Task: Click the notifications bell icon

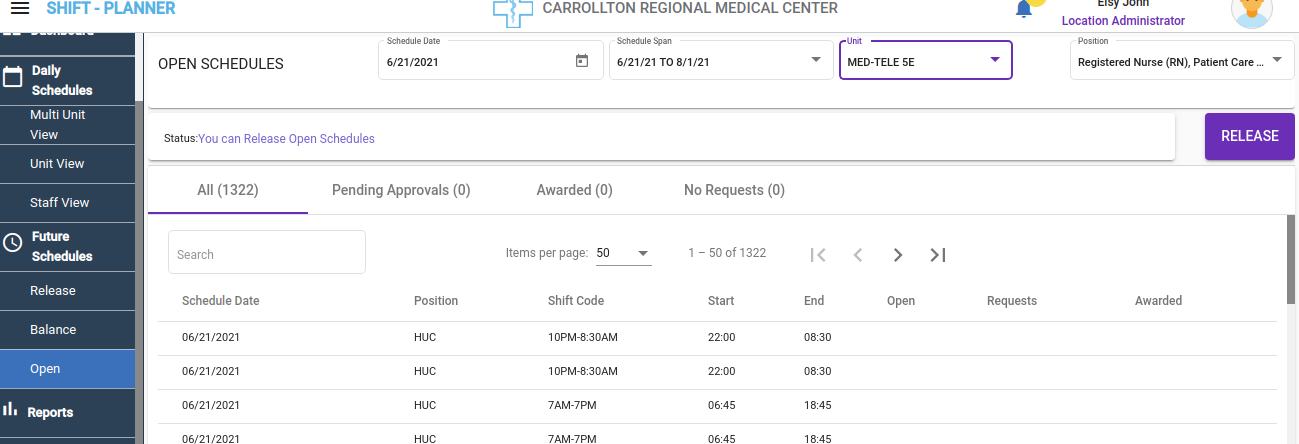Action: pyautogui.click(x=1024, y=9)
